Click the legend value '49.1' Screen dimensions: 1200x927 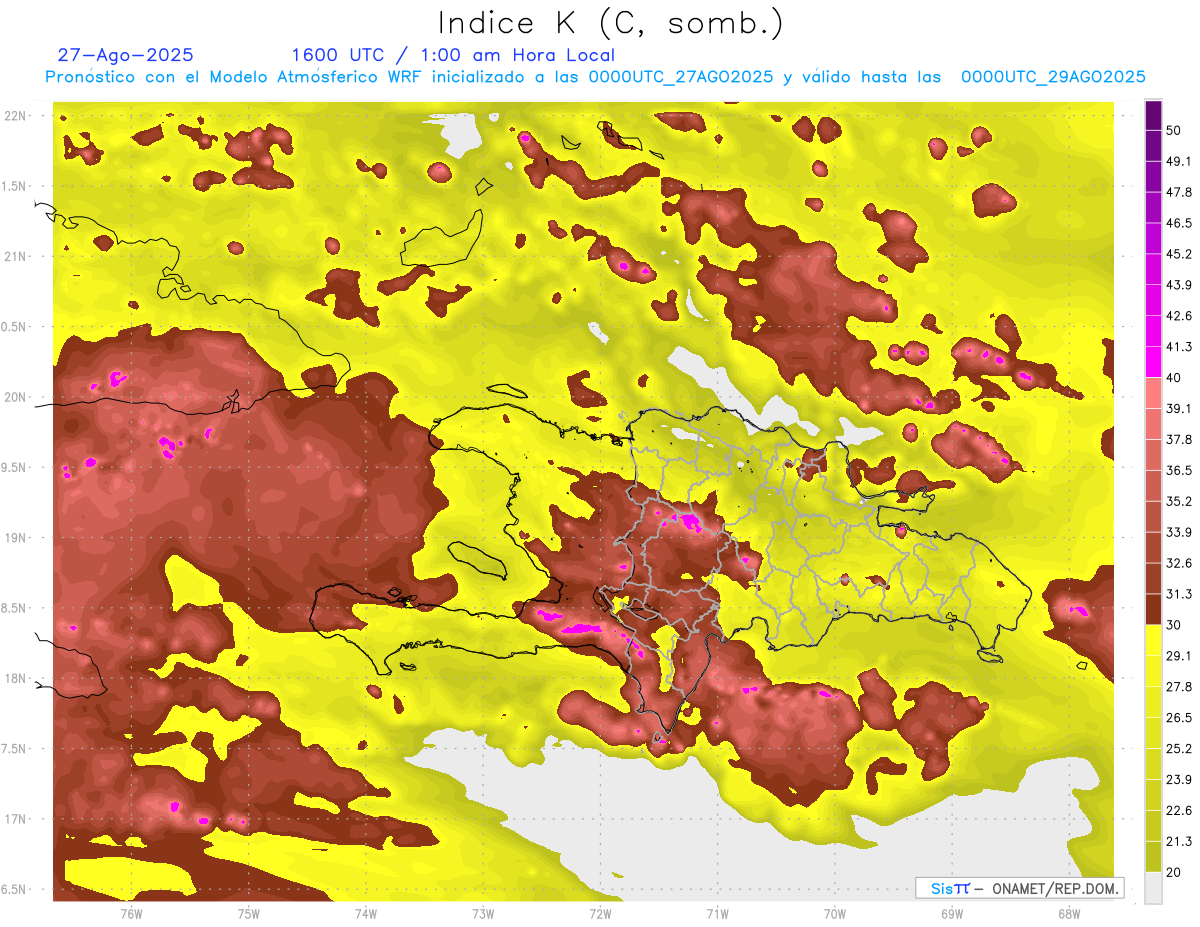click(1179, 162)
